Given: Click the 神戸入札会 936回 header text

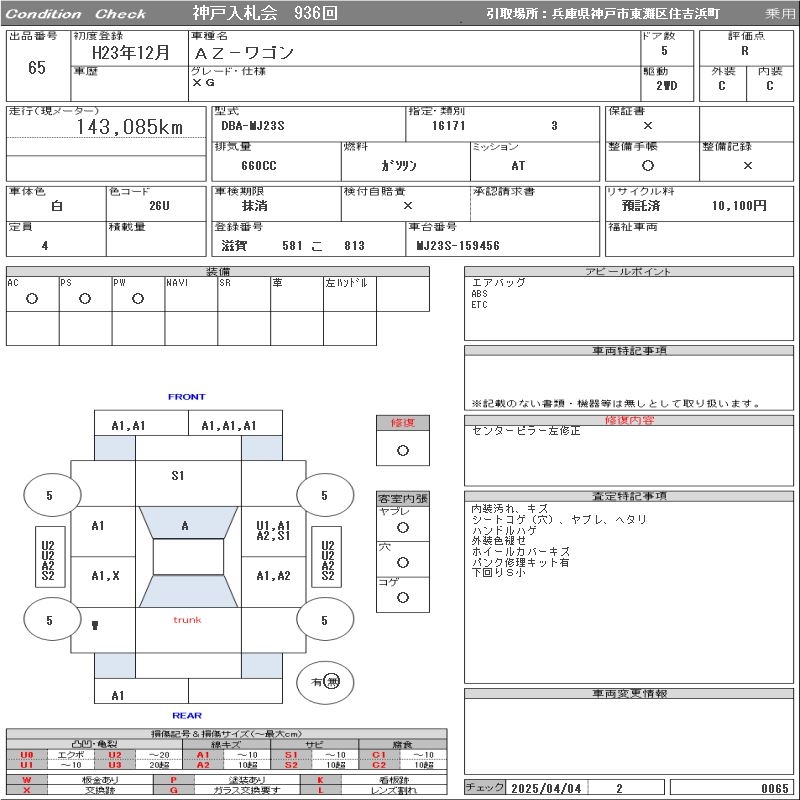Looking at the screenshot, I should tap(265, 13).
